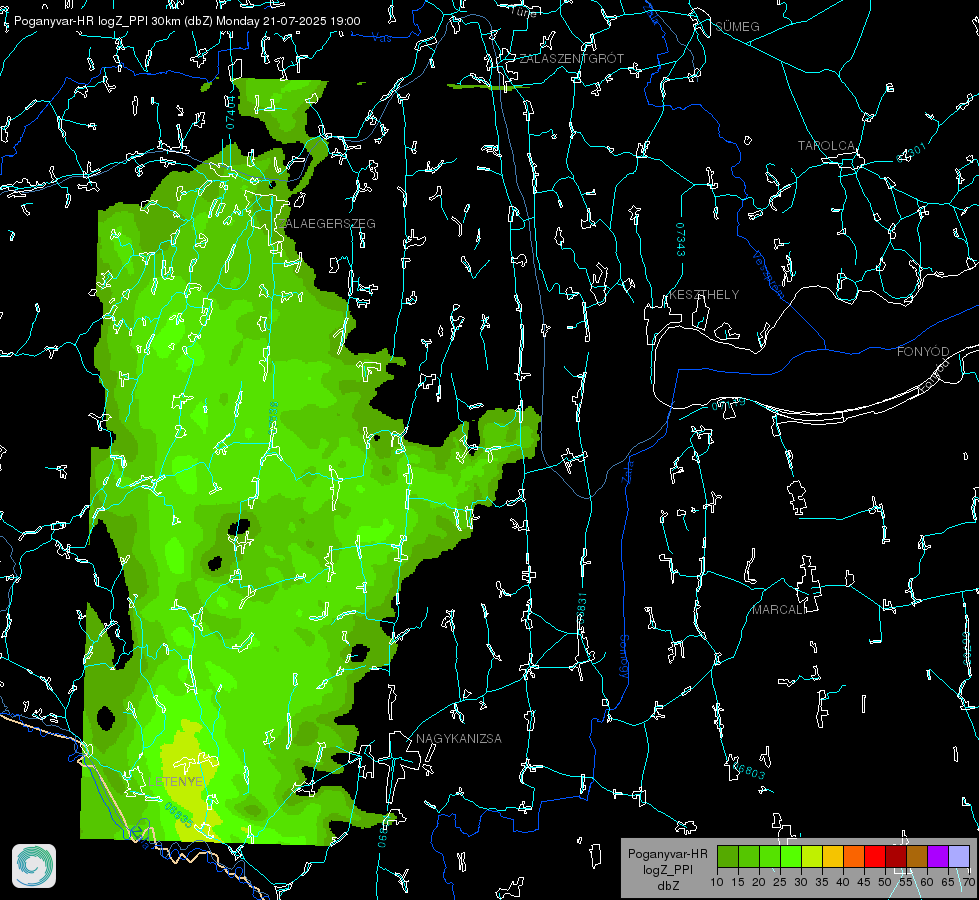
Task: Click the Poganyvar-HR legend label
Action: click(x=667, y=853)
